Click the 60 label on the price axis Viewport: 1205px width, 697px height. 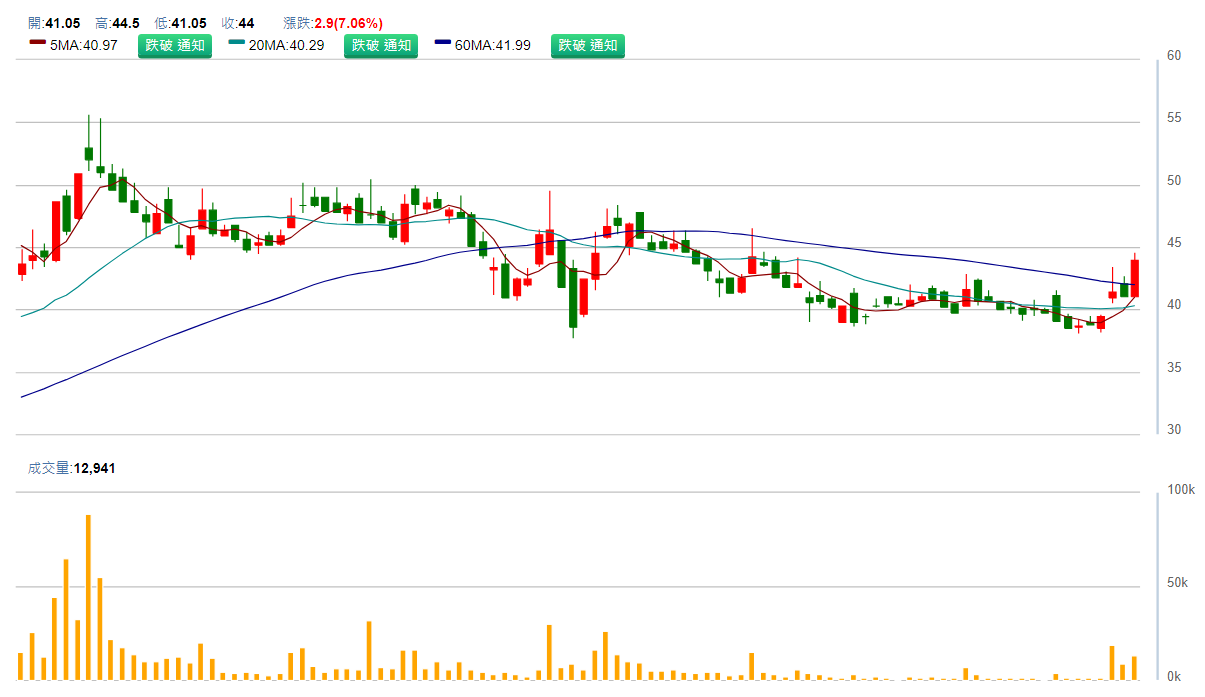pyautogui.click(x=1174, y=56)
